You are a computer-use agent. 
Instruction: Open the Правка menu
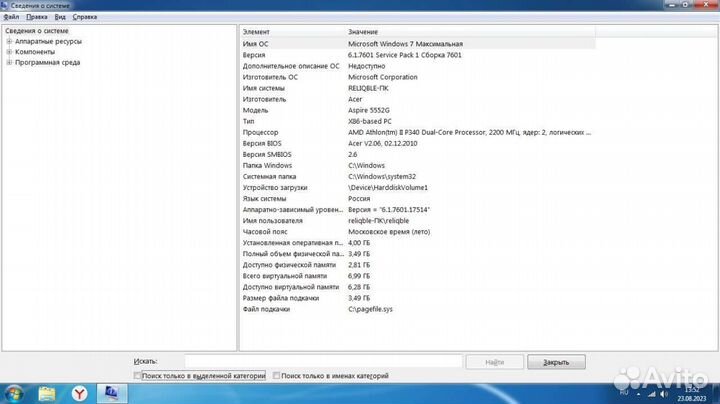point(37,17)
